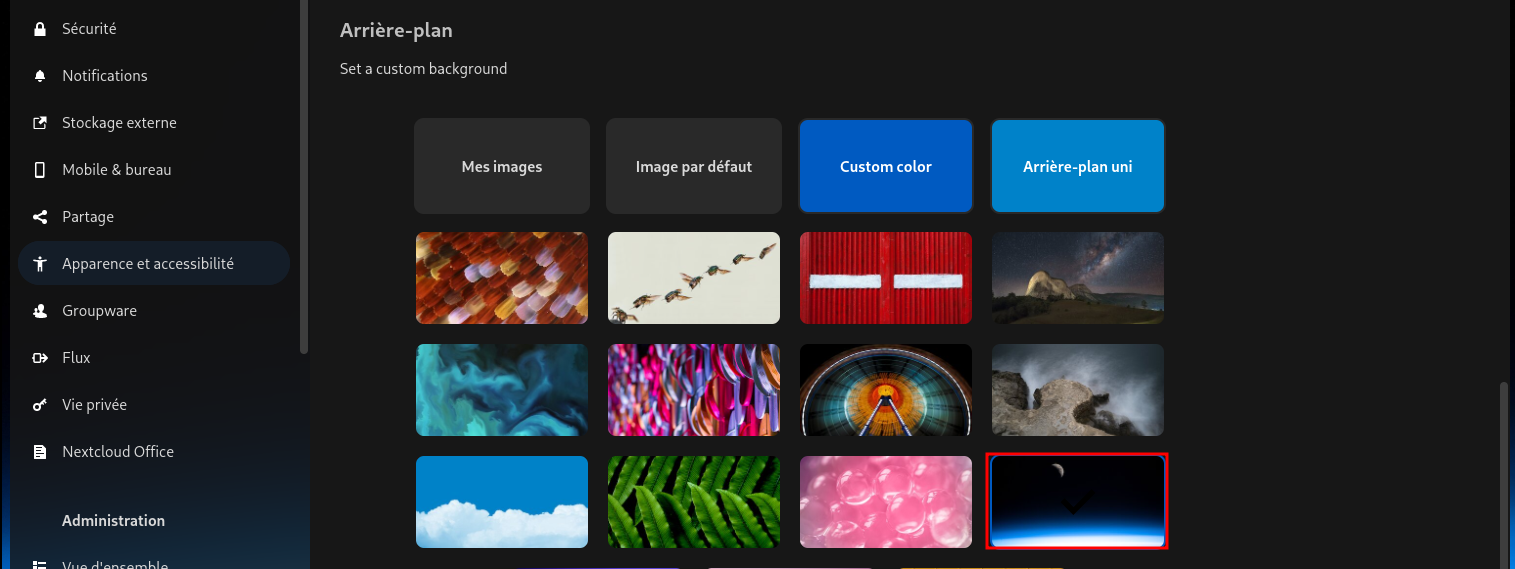Click the Groupware contacts icon
Viewport: 1515px width, 569px height.
(x=40, y=311)
